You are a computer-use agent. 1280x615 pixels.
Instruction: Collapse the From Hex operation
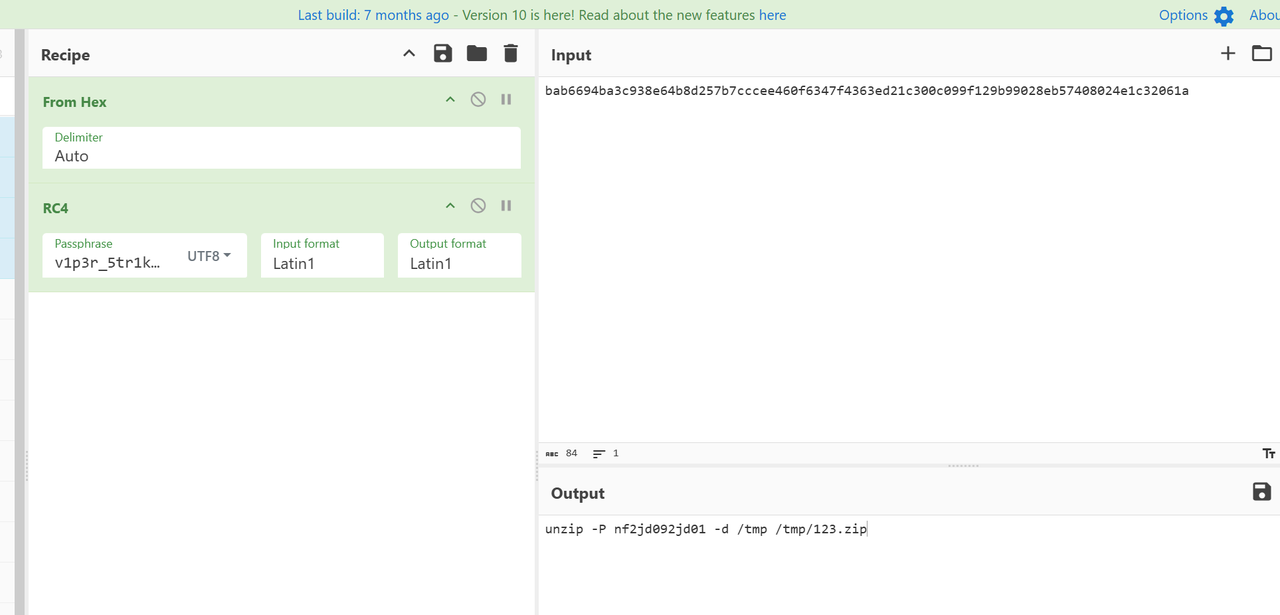click(450, 100)
